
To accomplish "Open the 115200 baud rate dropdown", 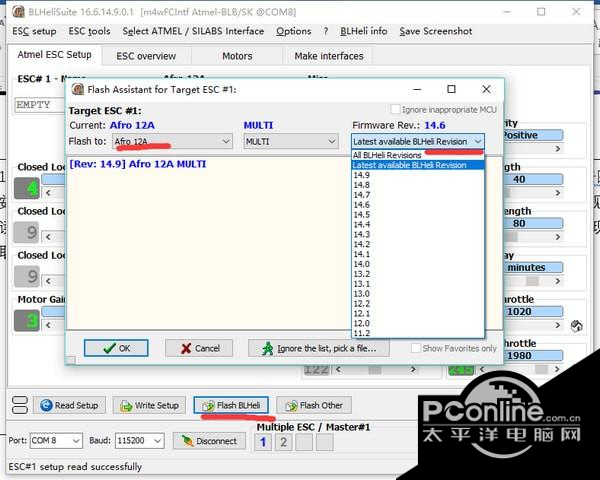I will (x=140, y=441).
